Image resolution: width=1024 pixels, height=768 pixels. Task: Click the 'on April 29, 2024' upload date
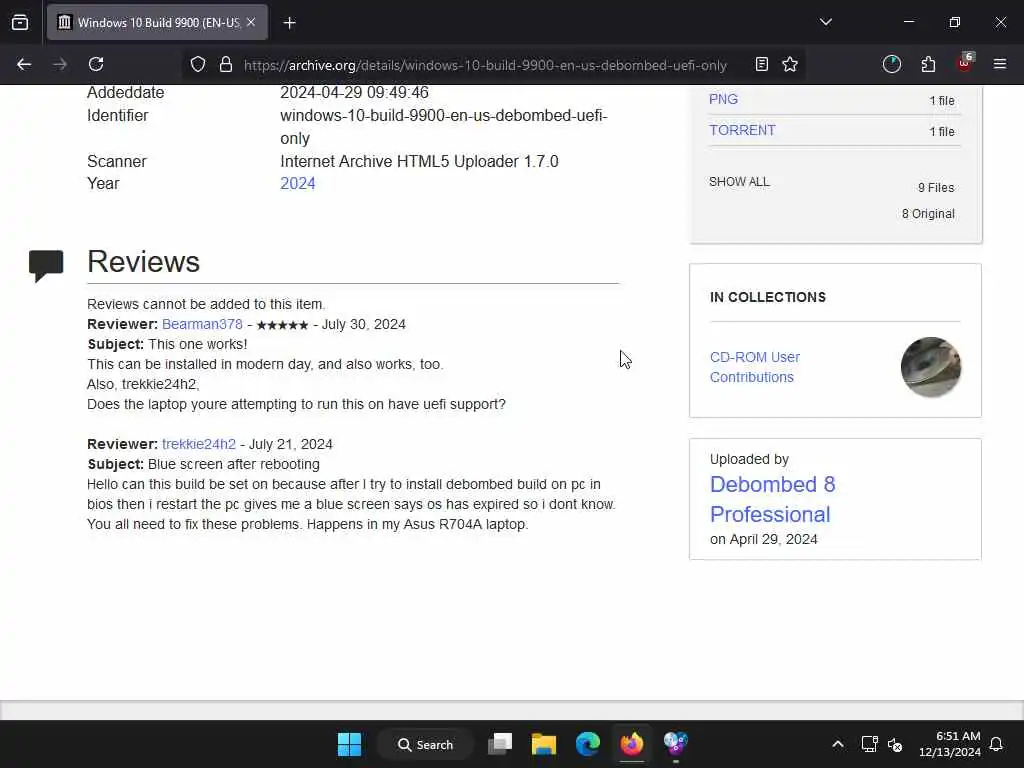click(x=763, y=539)
